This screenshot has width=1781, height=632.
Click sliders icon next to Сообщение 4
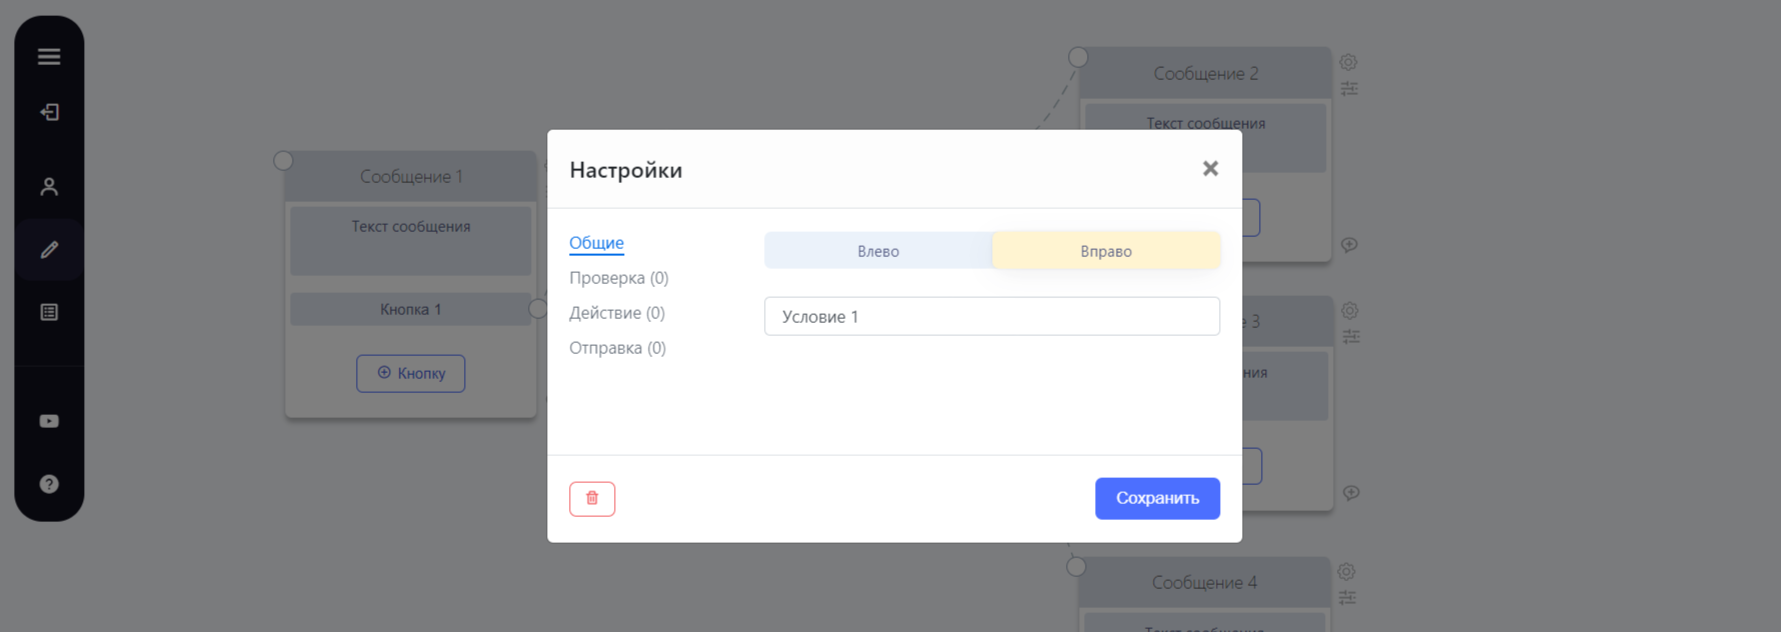[1348, 598]
